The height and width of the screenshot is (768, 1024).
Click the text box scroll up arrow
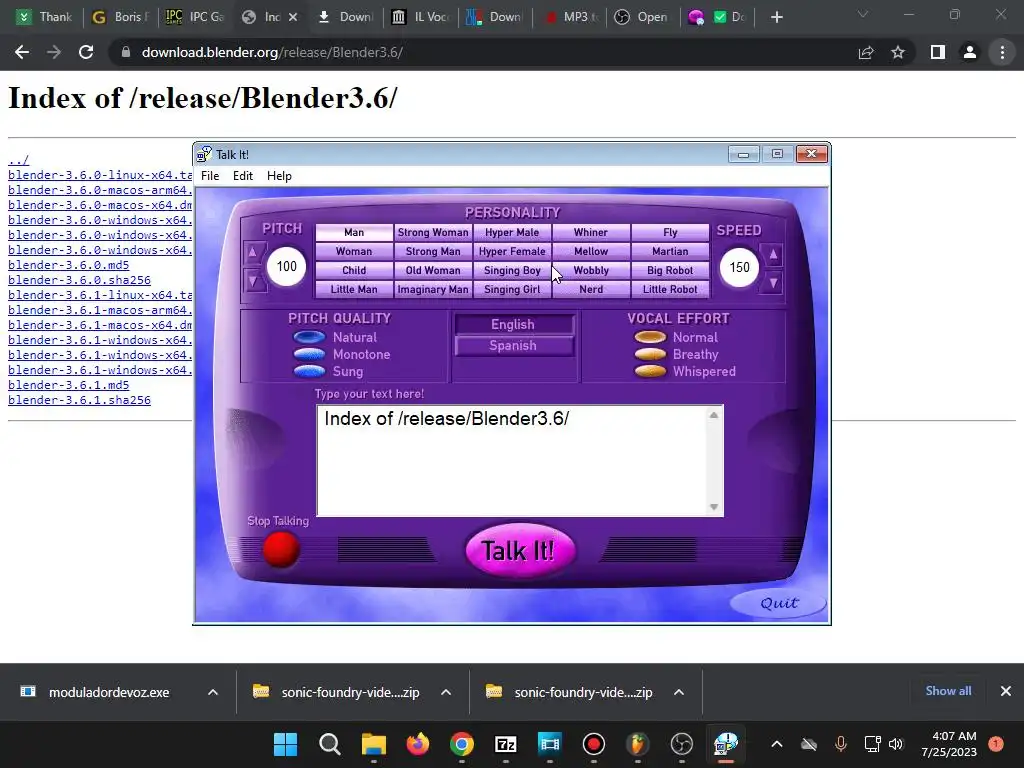click(x=714, y=415)
